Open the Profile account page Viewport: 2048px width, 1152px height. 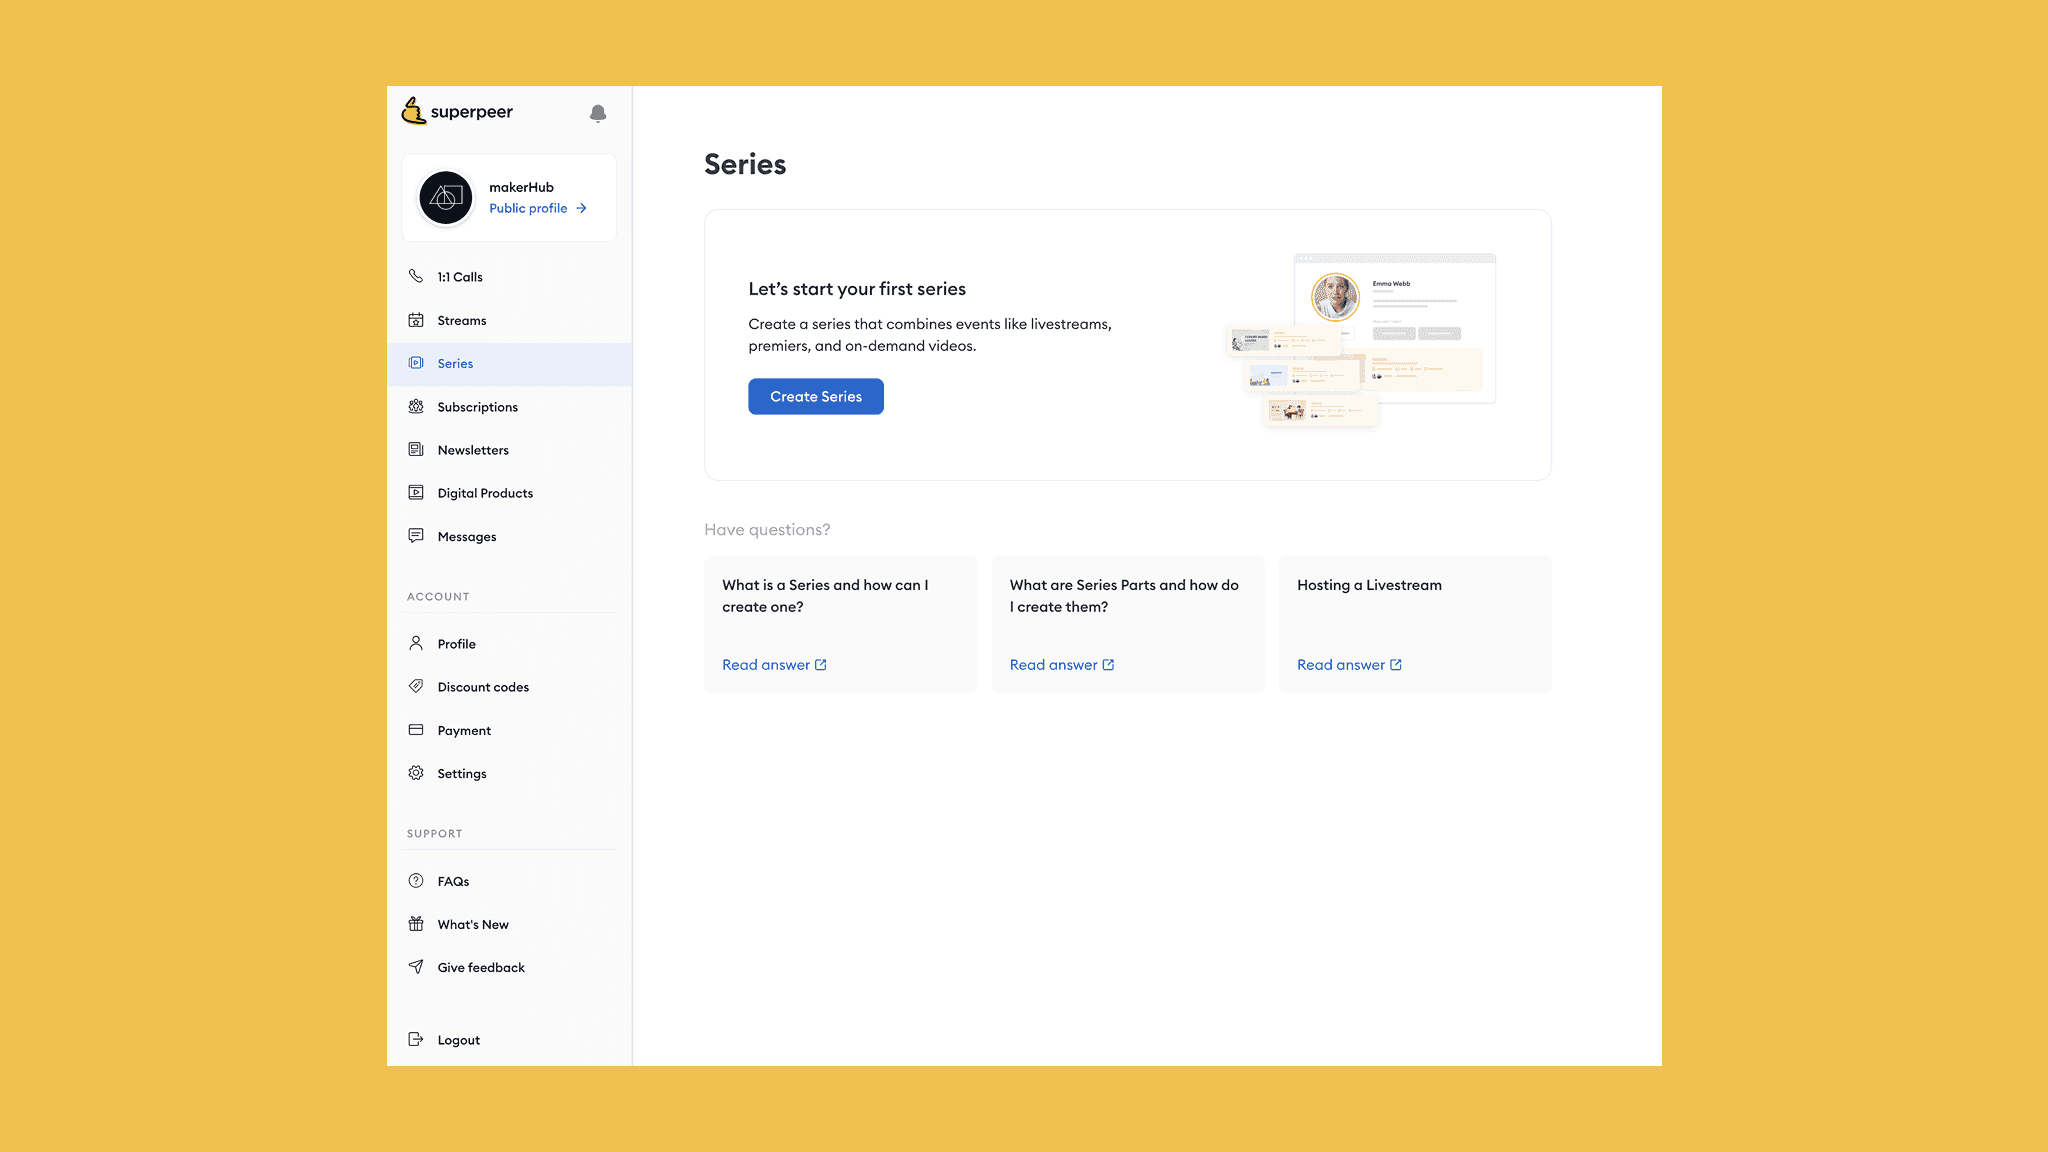point(456,644)
